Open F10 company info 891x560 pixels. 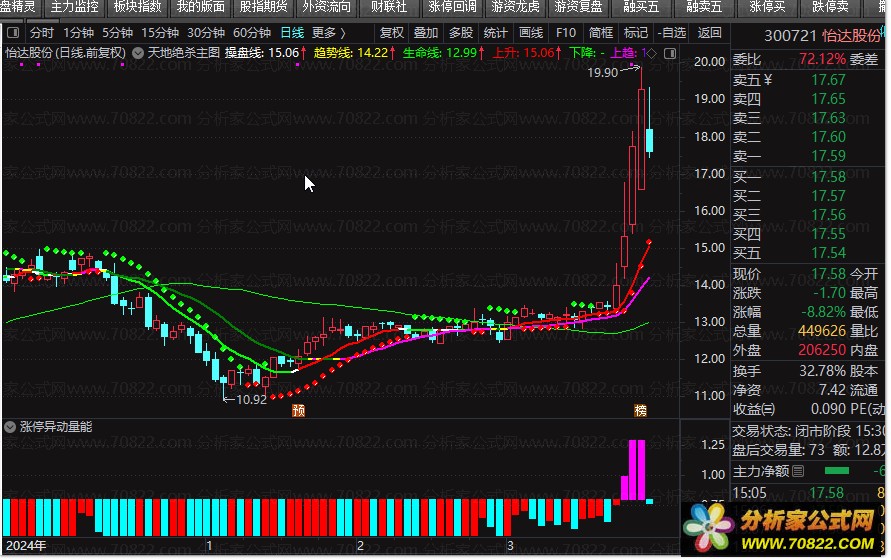565,33
